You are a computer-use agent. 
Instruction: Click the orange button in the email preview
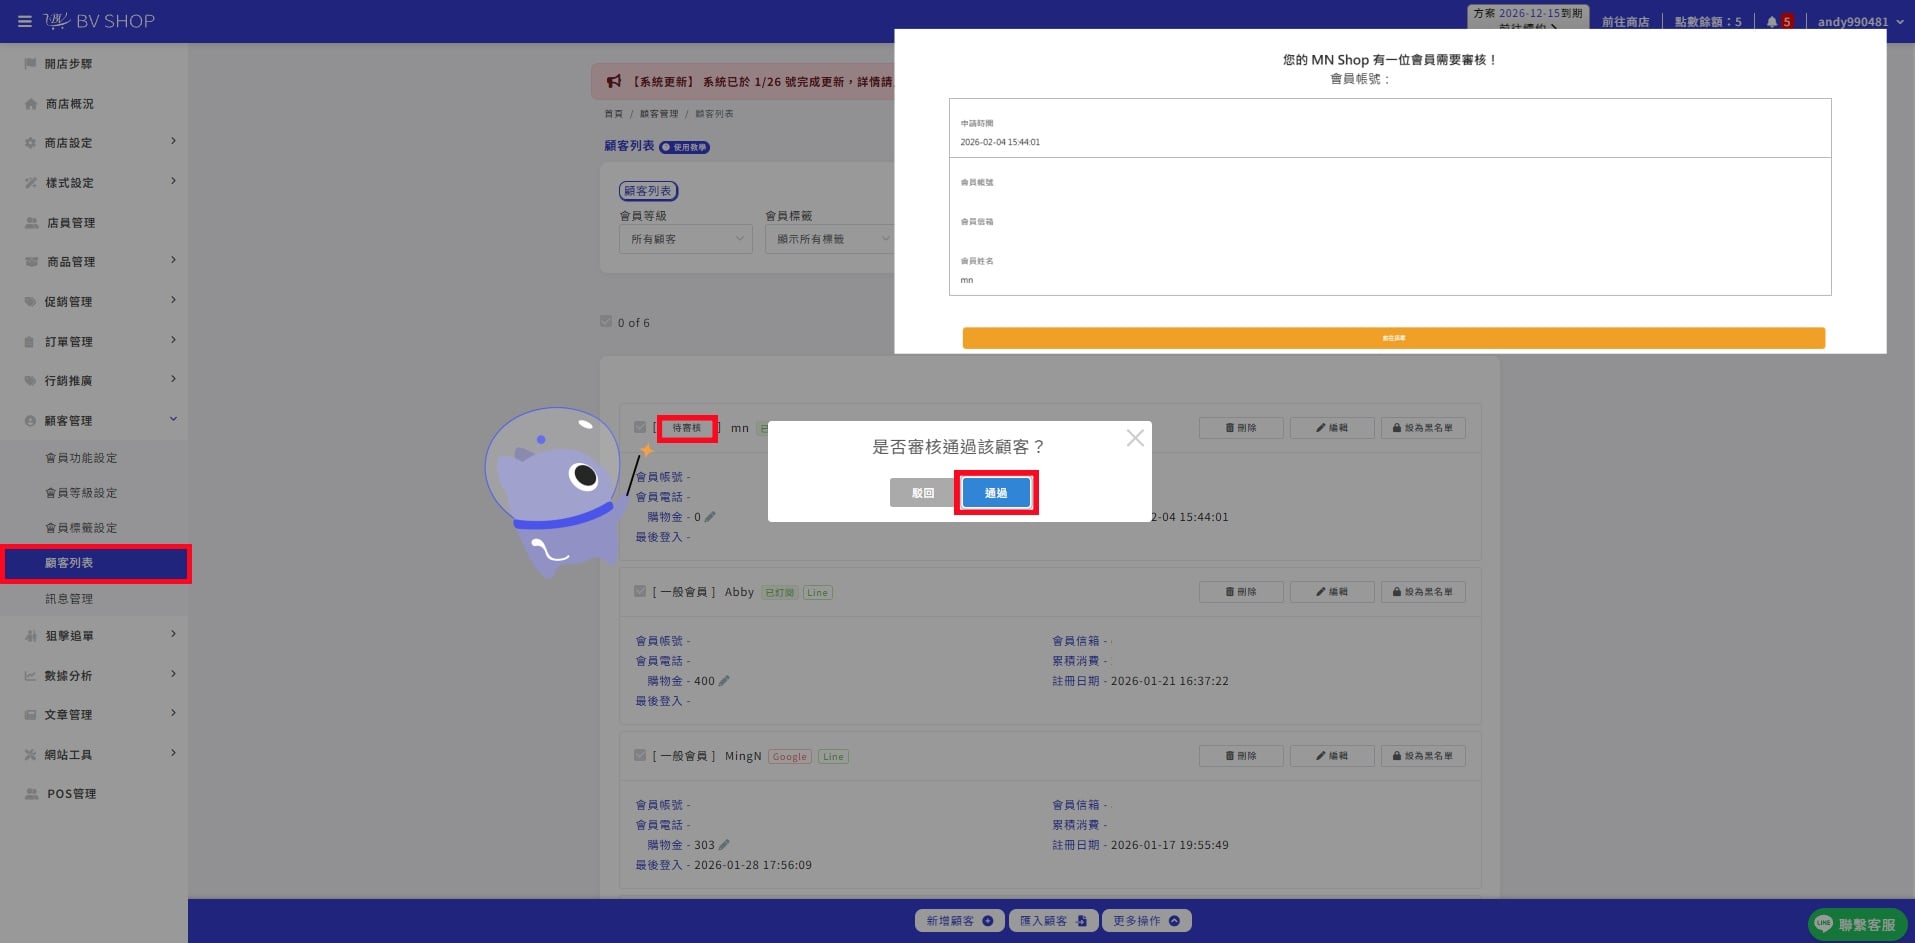(x=1394, y=338)
